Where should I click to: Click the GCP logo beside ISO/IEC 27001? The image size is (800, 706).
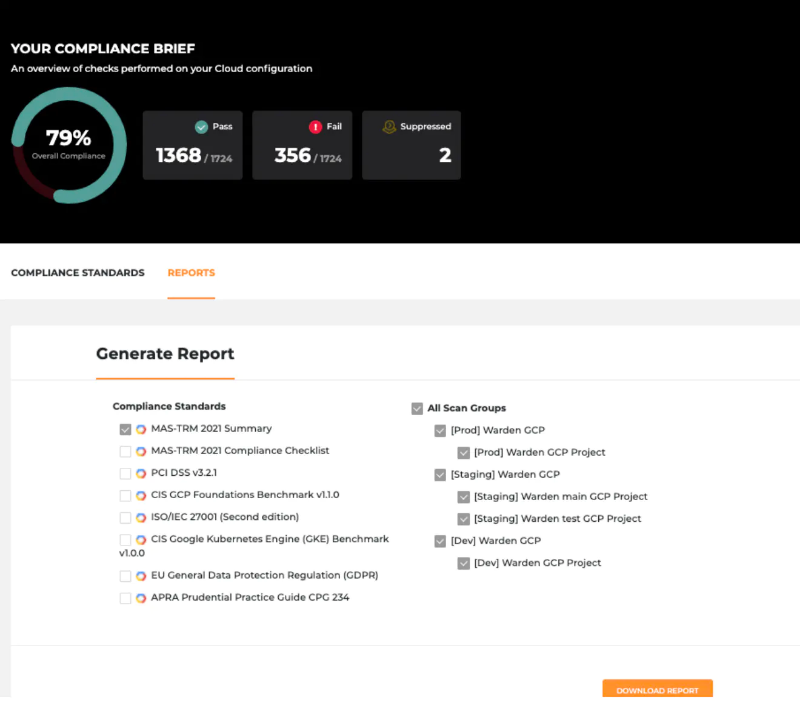point(141,518)
